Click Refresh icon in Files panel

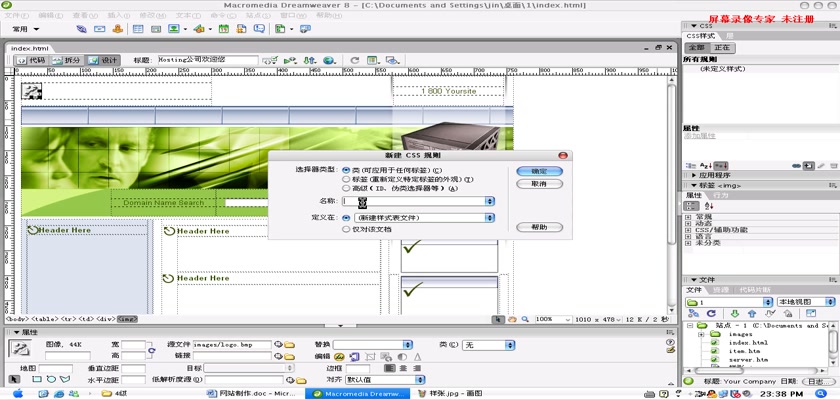711,314
